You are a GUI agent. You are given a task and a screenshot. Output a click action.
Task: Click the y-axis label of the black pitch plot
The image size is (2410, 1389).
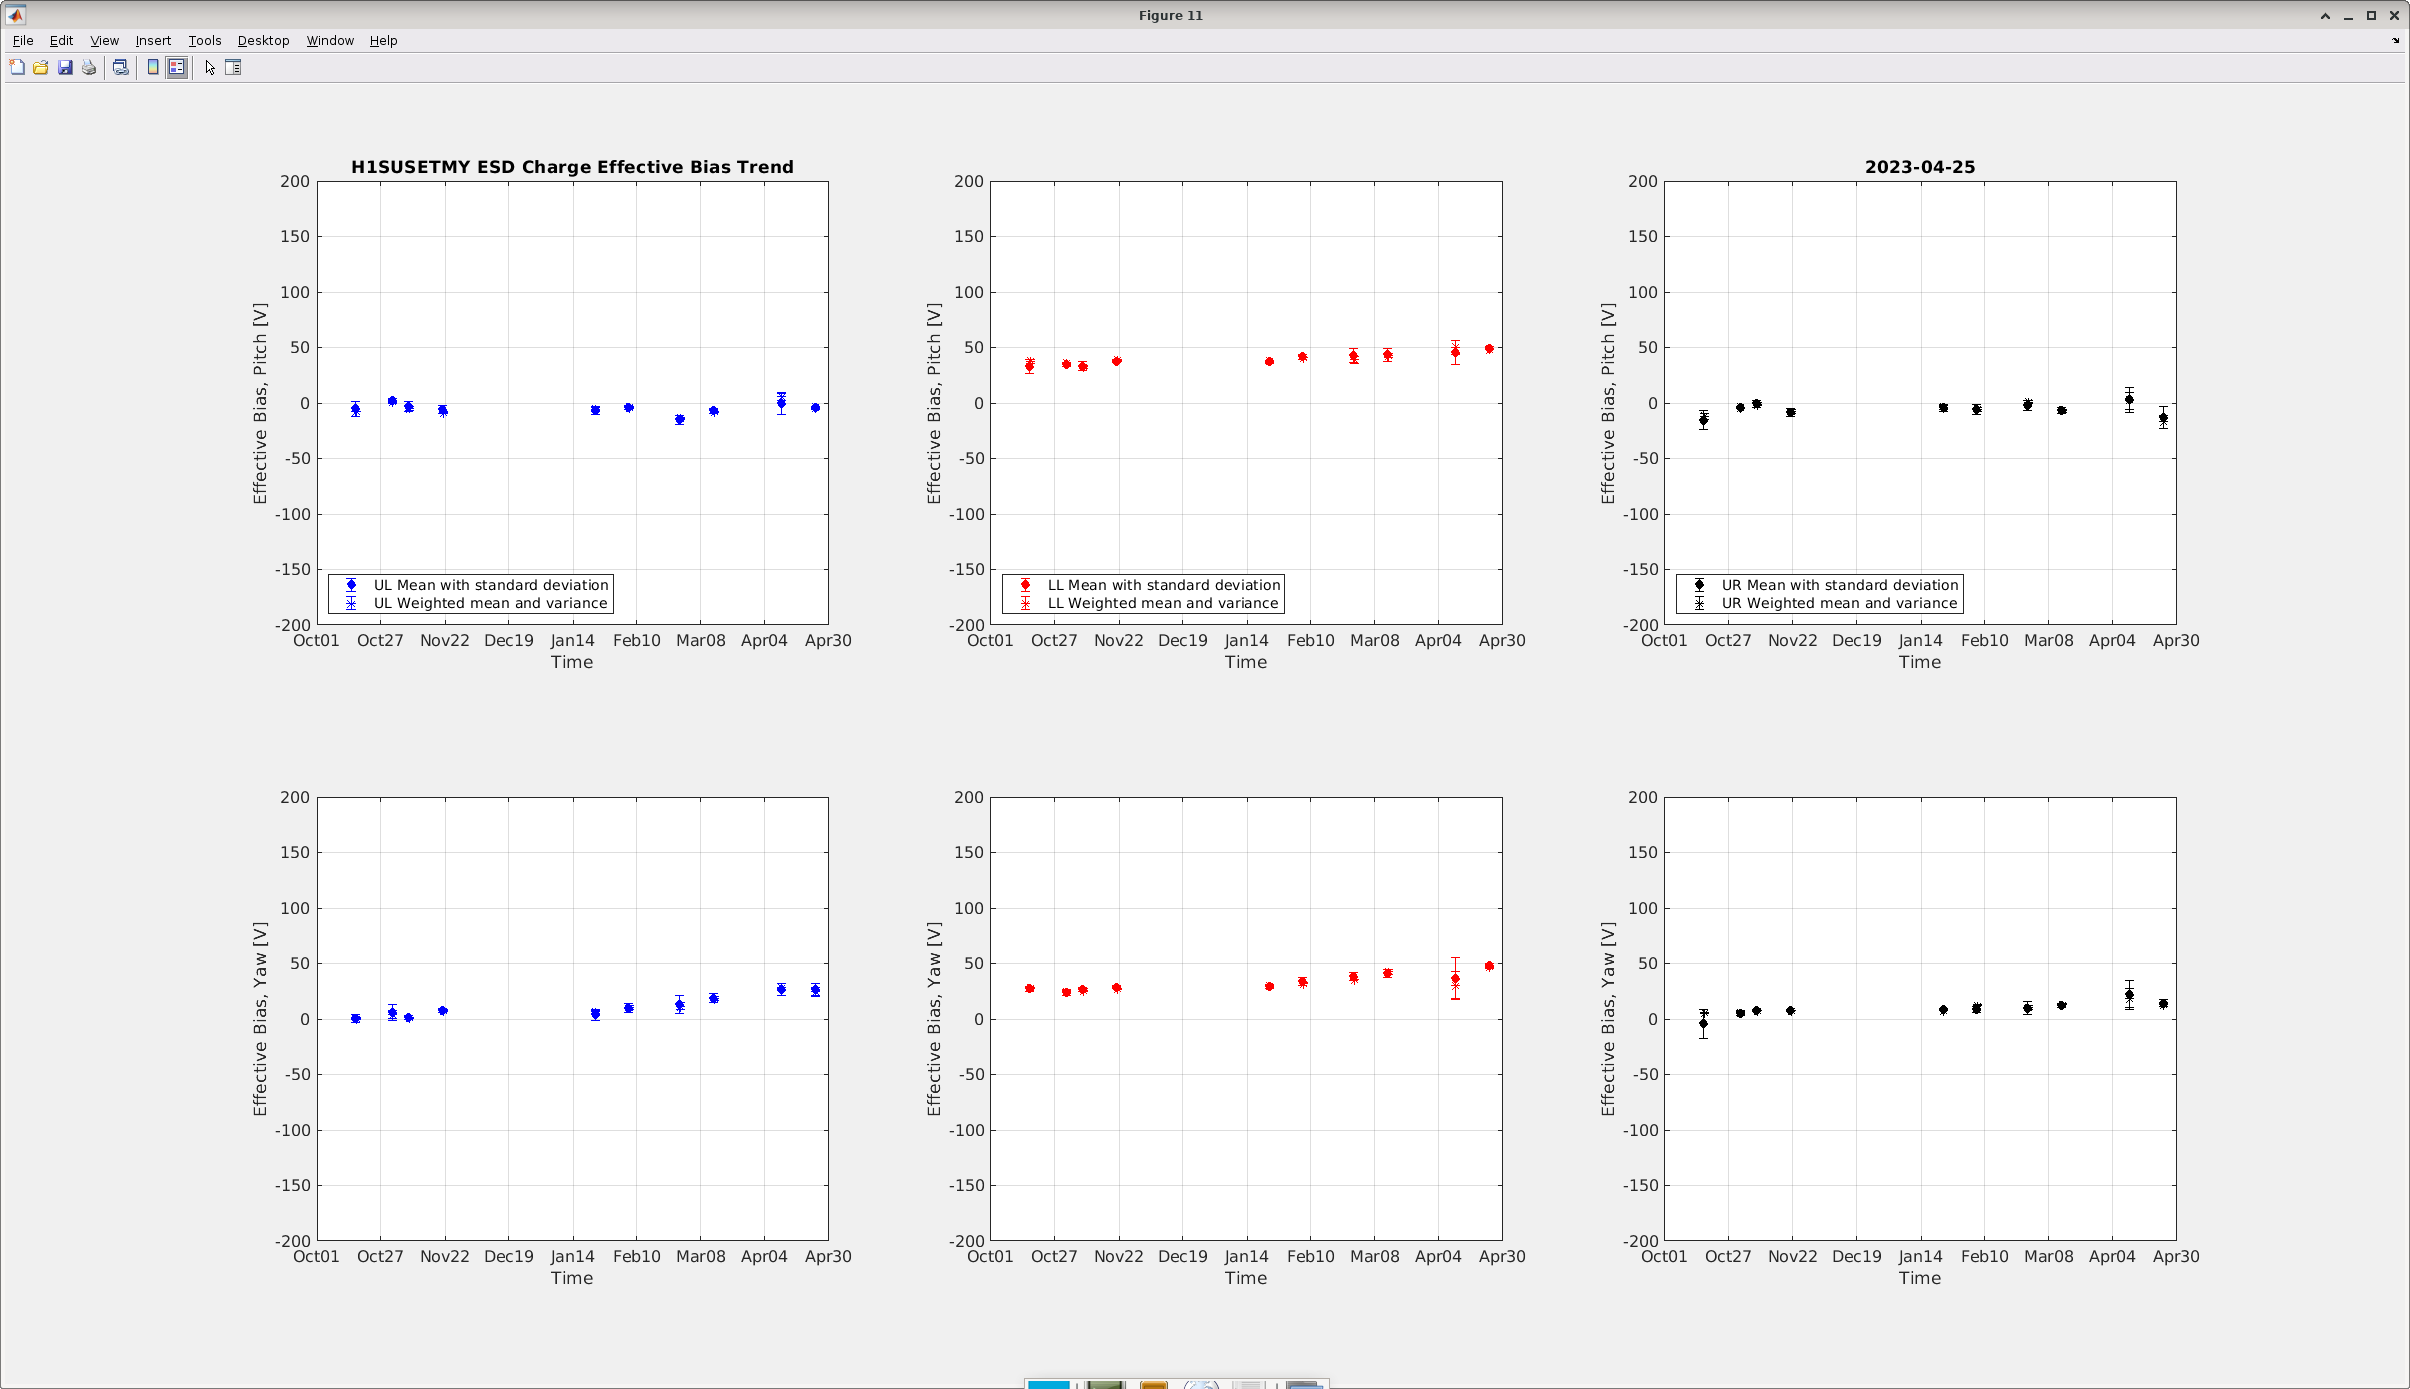pyautogui.click(x=1608, y=403)
